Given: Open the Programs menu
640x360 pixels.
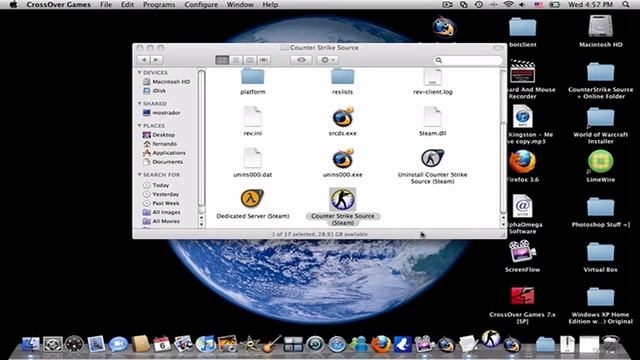Looking at the screenshot, I should (159, 5).
